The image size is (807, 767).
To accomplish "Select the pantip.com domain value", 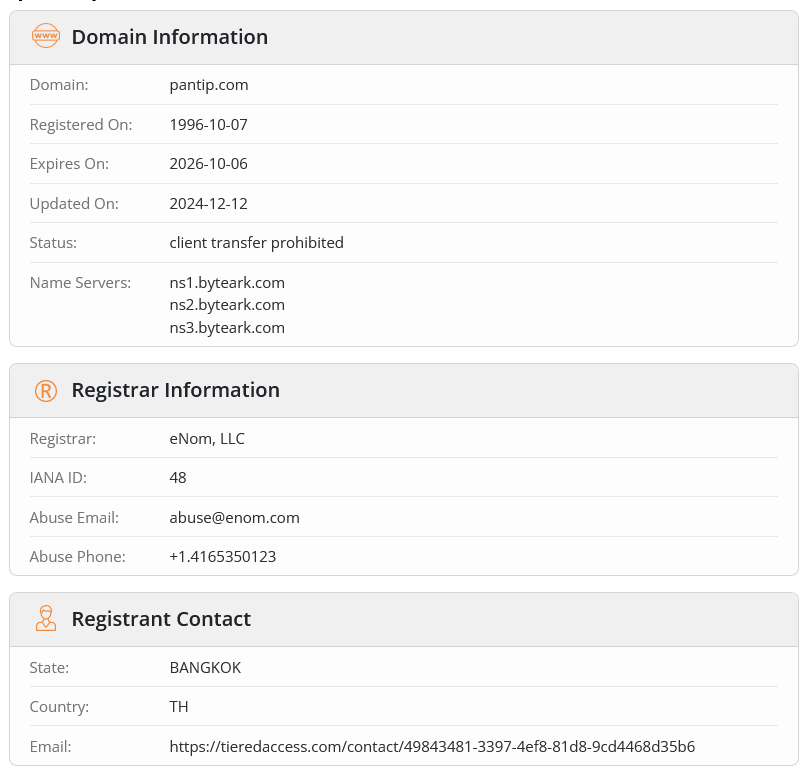I will (209, 85).
